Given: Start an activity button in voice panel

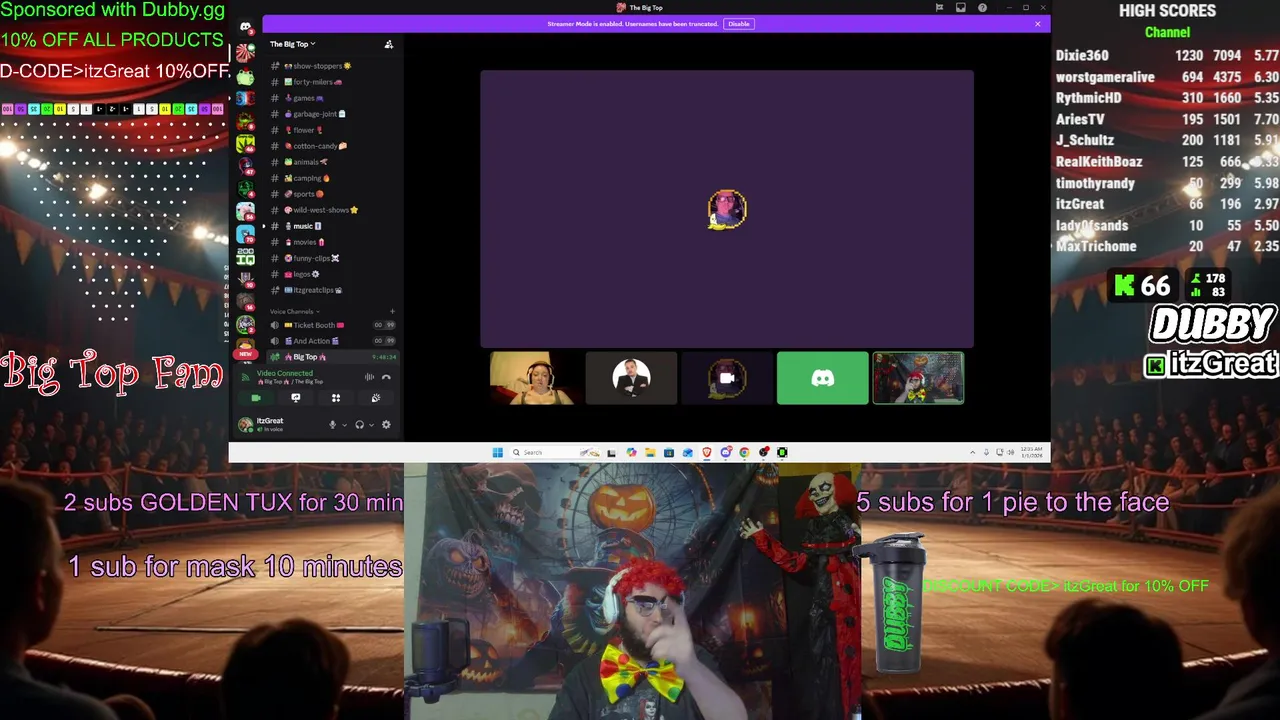Looking at the screenshot, I should (x=336, y=398).
